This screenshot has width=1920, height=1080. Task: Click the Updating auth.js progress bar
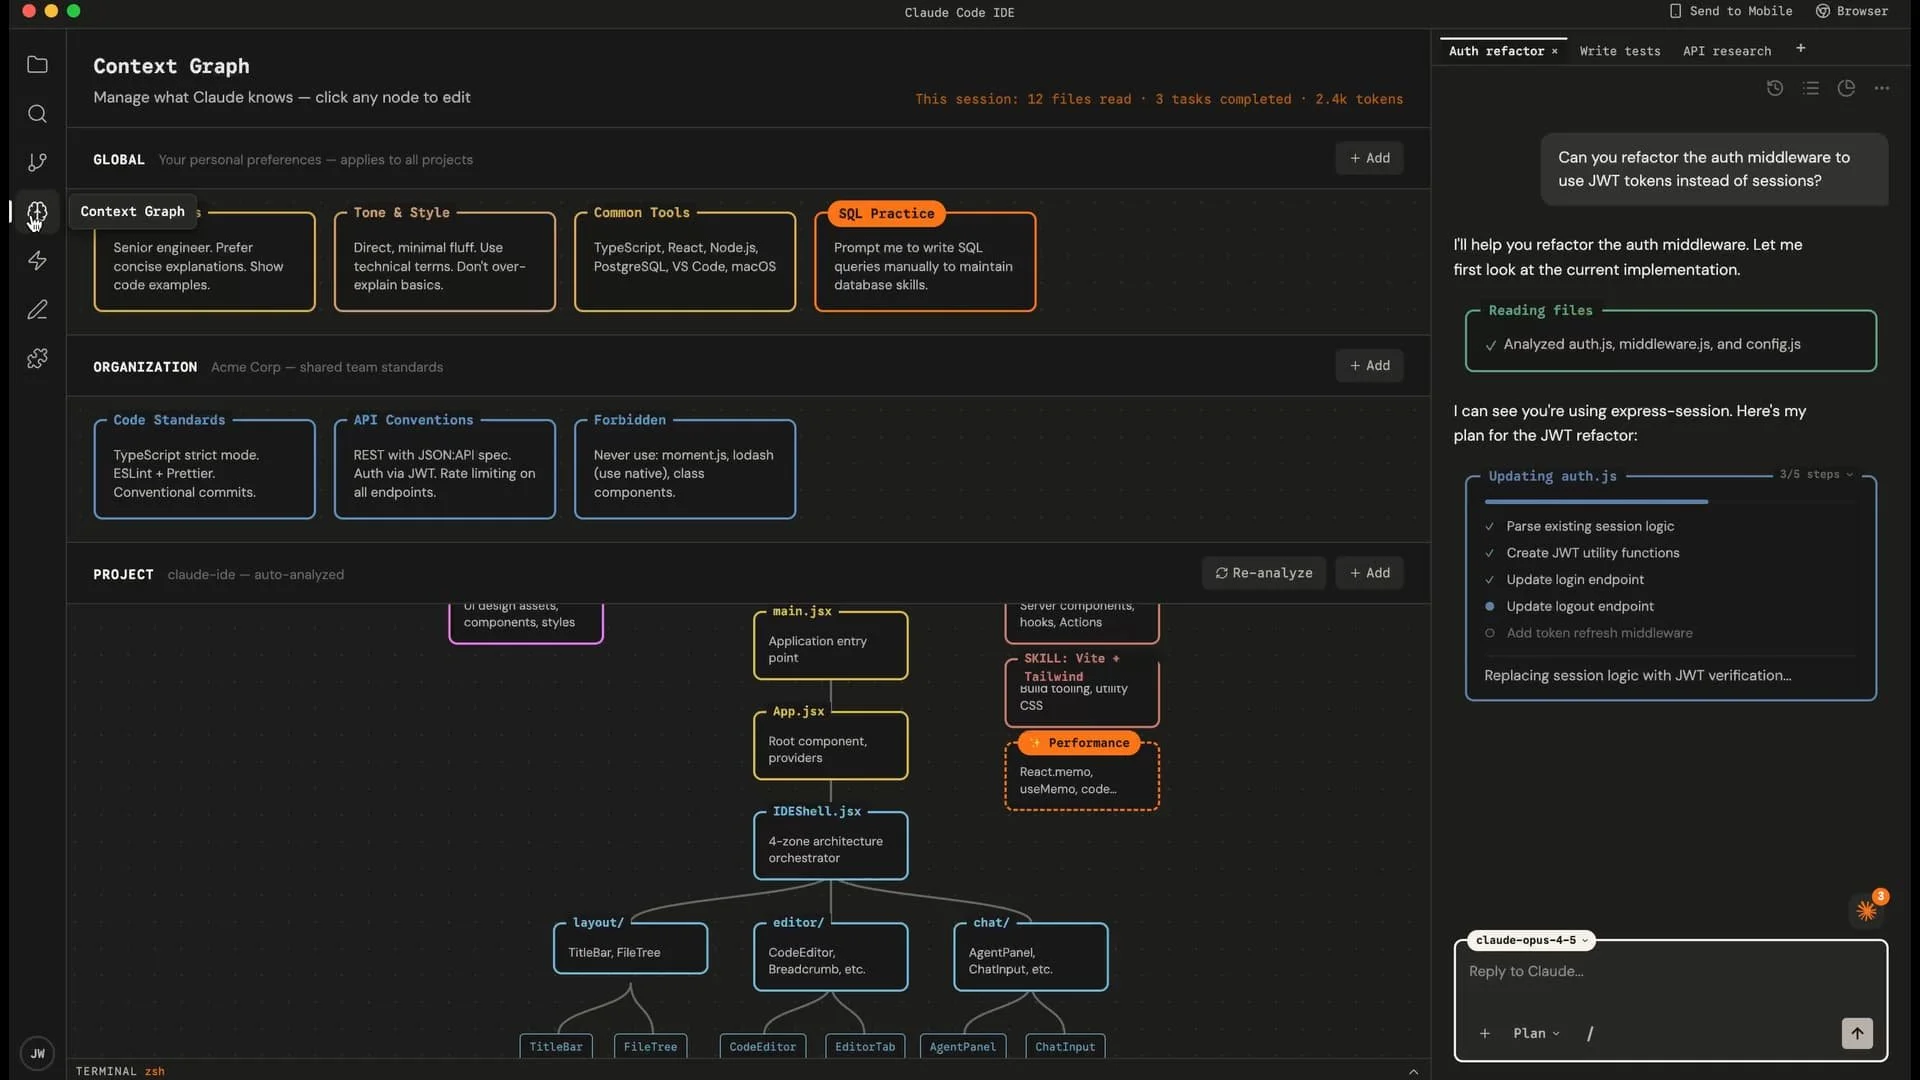click(x=1596, y=501)
